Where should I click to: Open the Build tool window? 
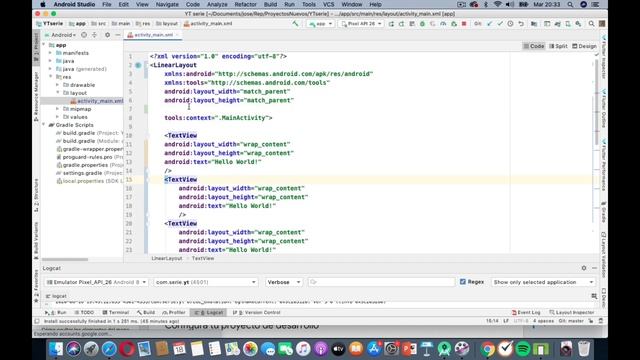point(146,312)
